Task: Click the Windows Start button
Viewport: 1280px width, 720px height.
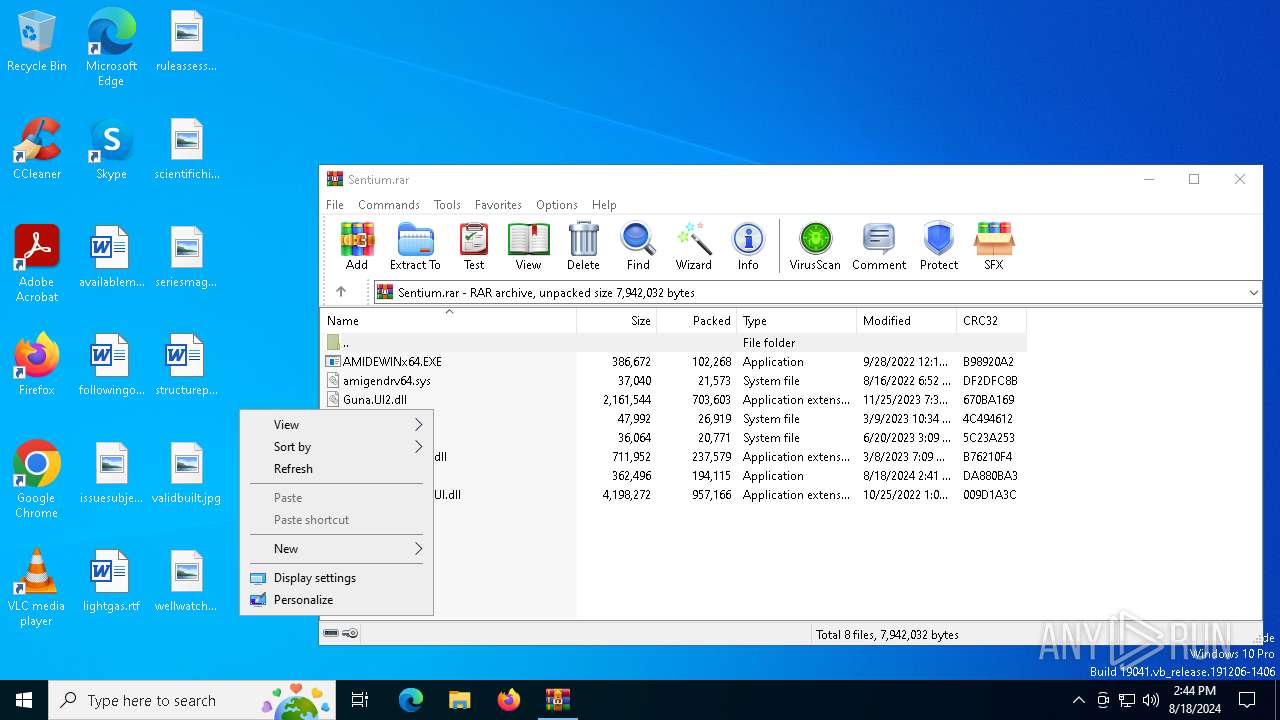Action: click(24, 700)
